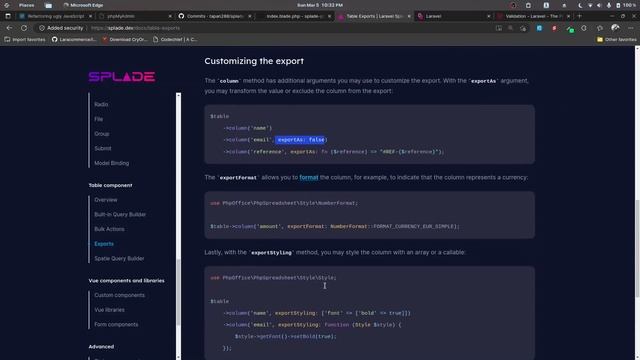640x360 pixels.
Task: Click the red extension icon in toolbar
Action: point(554,28)
